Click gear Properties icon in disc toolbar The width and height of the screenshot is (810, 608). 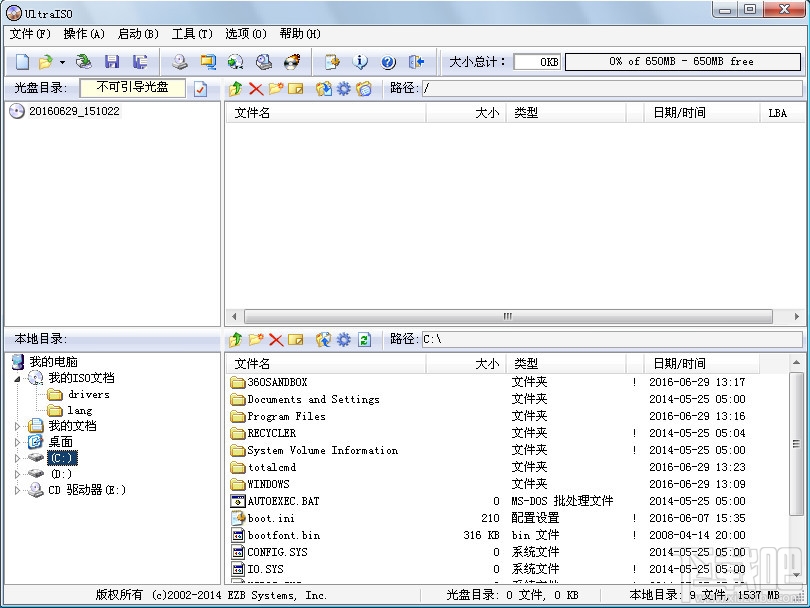tap(344, 88)
